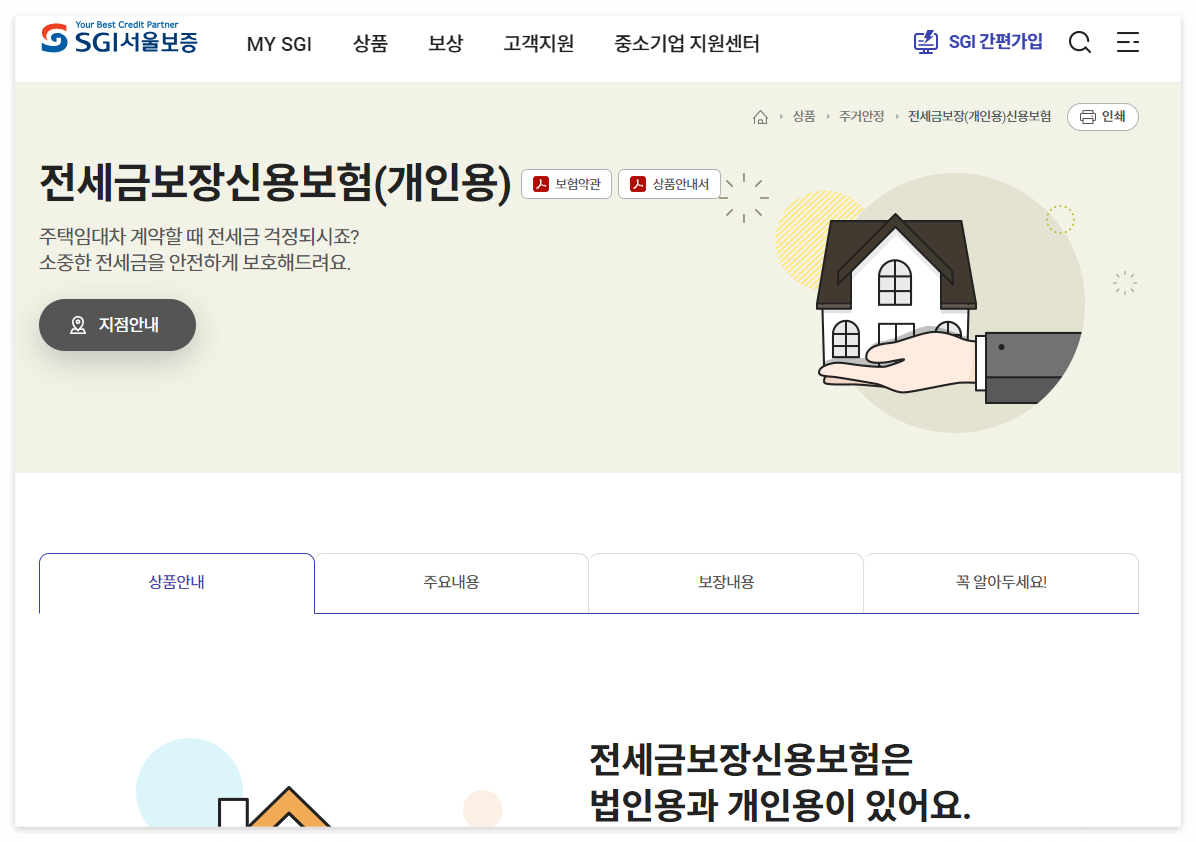Viewport: 1196px width, 842px height.
Task: Click the PDF icon beside 상품안내서
Action: point(638,184)
